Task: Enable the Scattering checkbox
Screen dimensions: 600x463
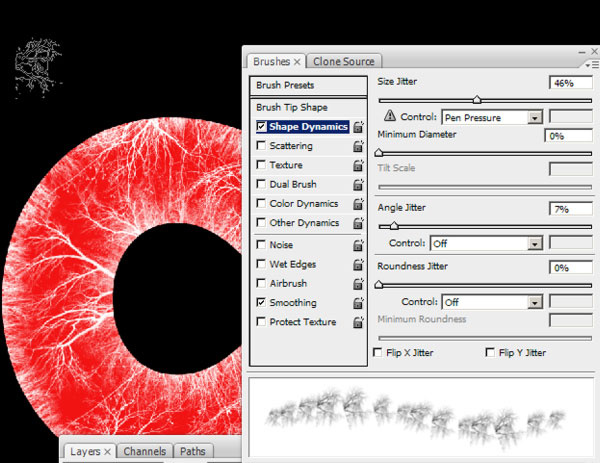Action: 262,146
